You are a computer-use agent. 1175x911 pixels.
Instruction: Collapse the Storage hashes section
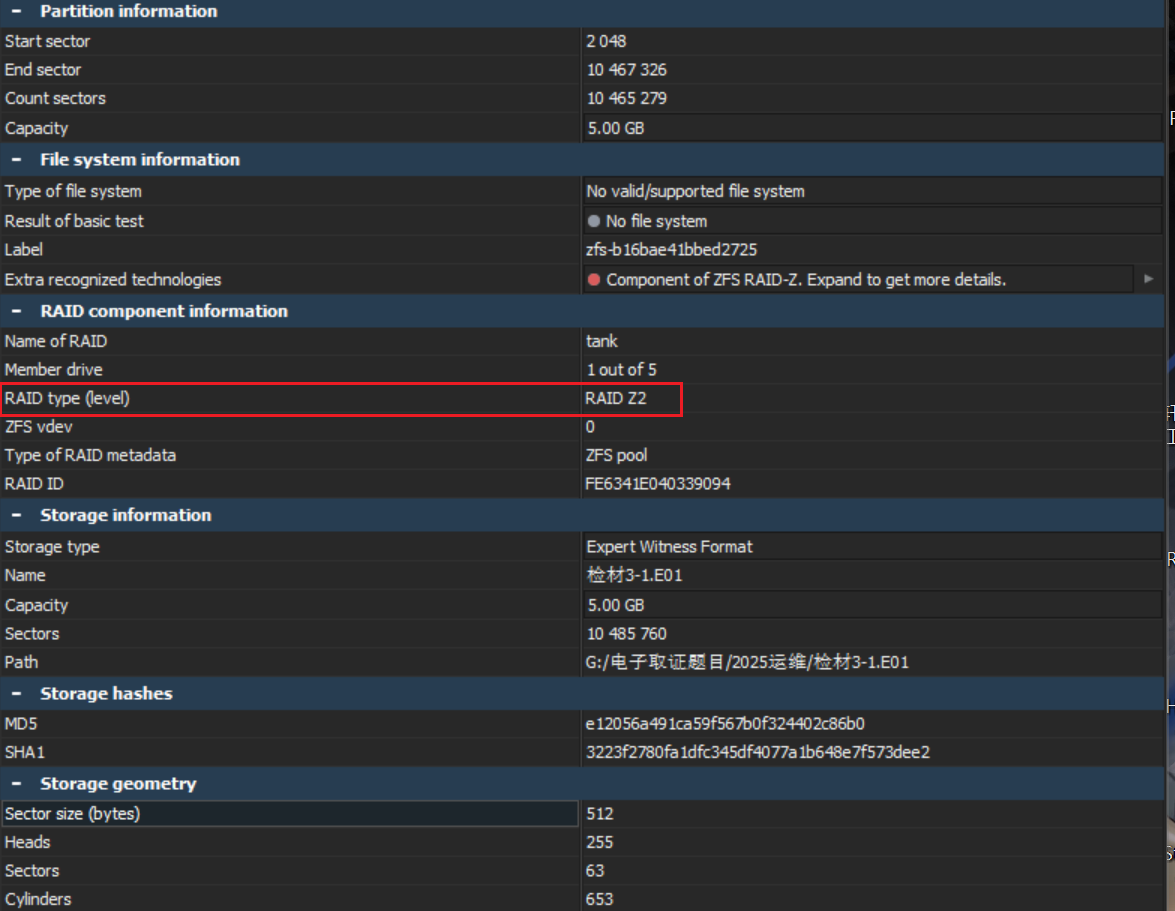(x=16, y=693)
